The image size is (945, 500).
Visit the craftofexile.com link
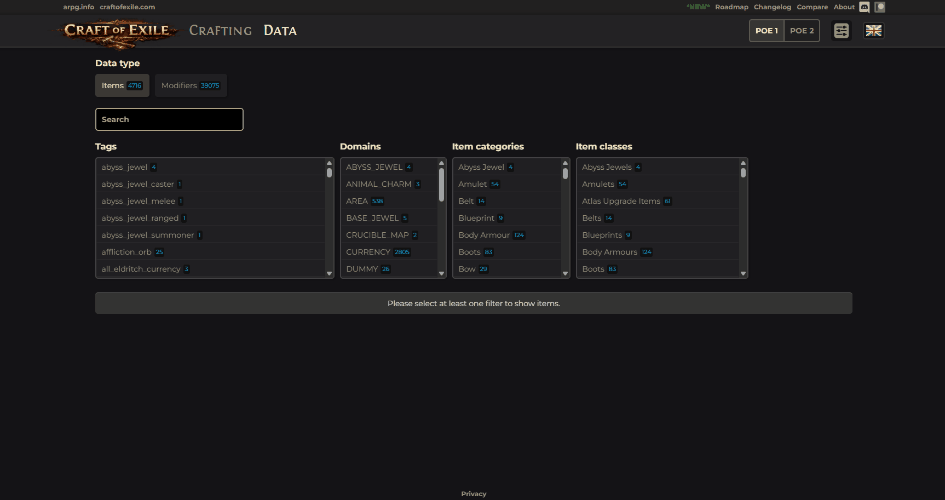pos(127,7)
